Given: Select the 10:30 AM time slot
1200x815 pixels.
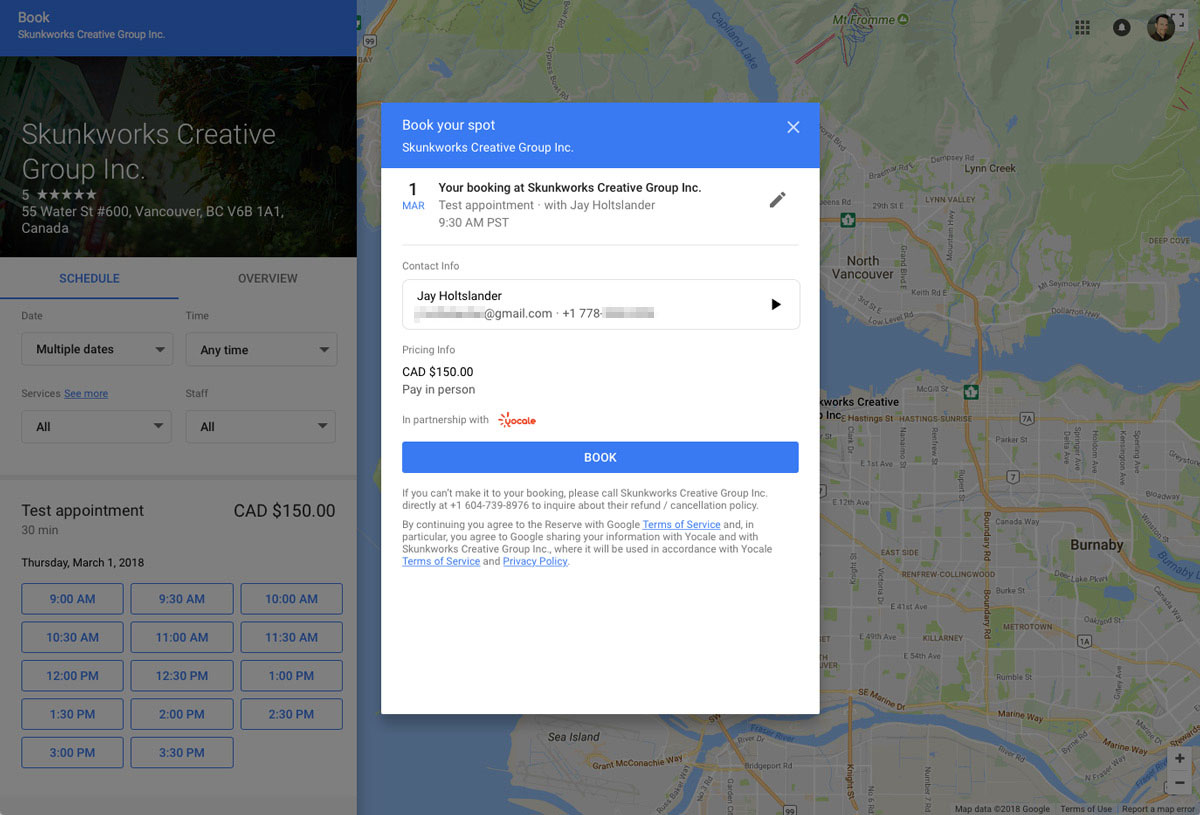Looking at the screenshot, I should coord(72,637).
